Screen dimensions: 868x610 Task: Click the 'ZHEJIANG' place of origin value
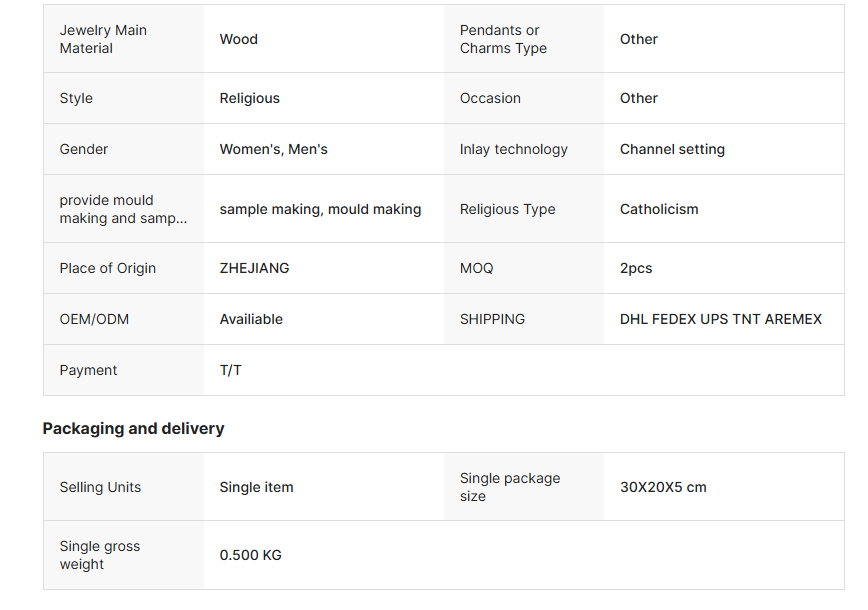coord(255,268)
